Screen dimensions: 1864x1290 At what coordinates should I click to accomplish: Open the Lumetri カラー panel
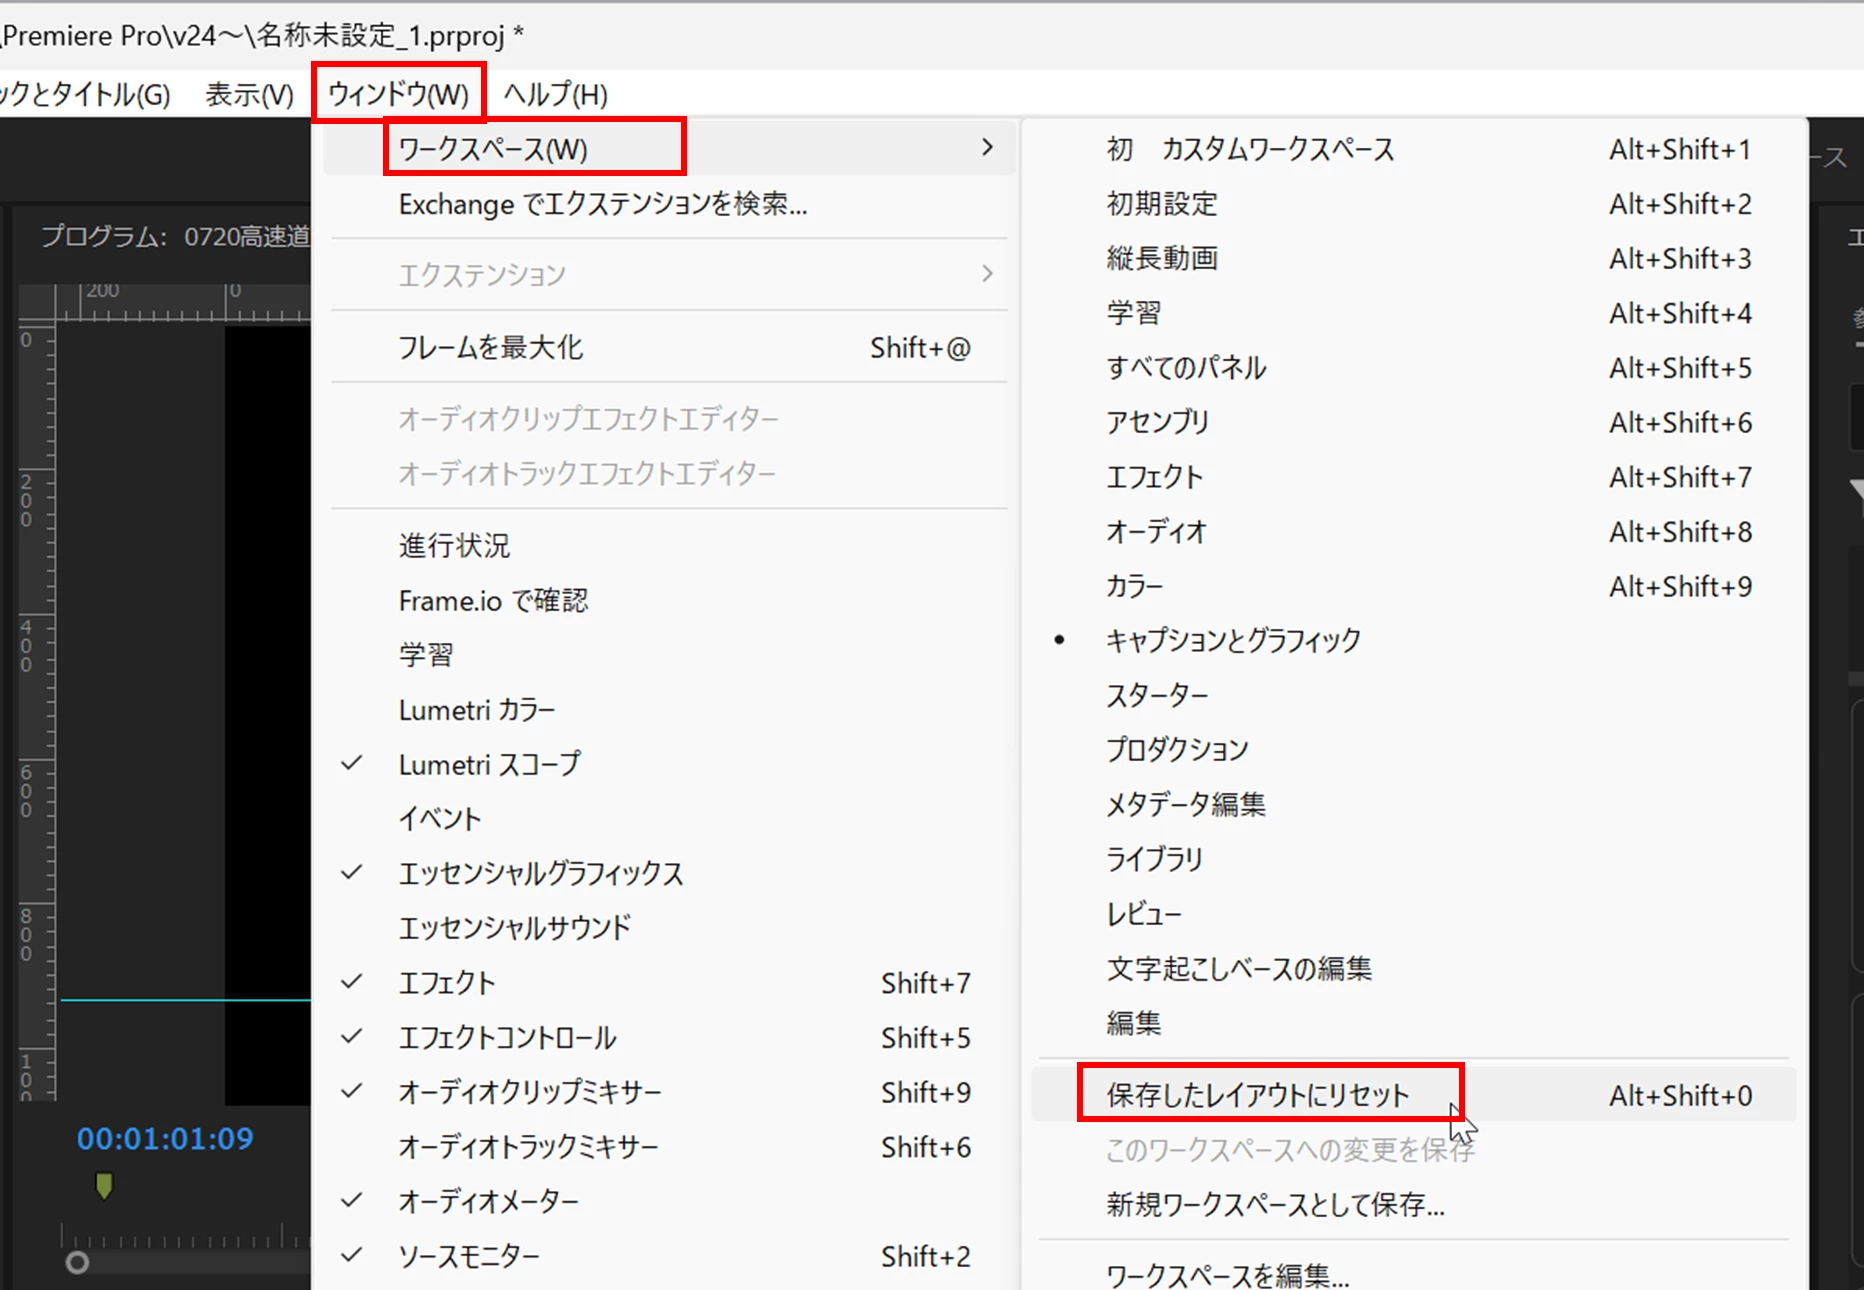pos(669,710)
